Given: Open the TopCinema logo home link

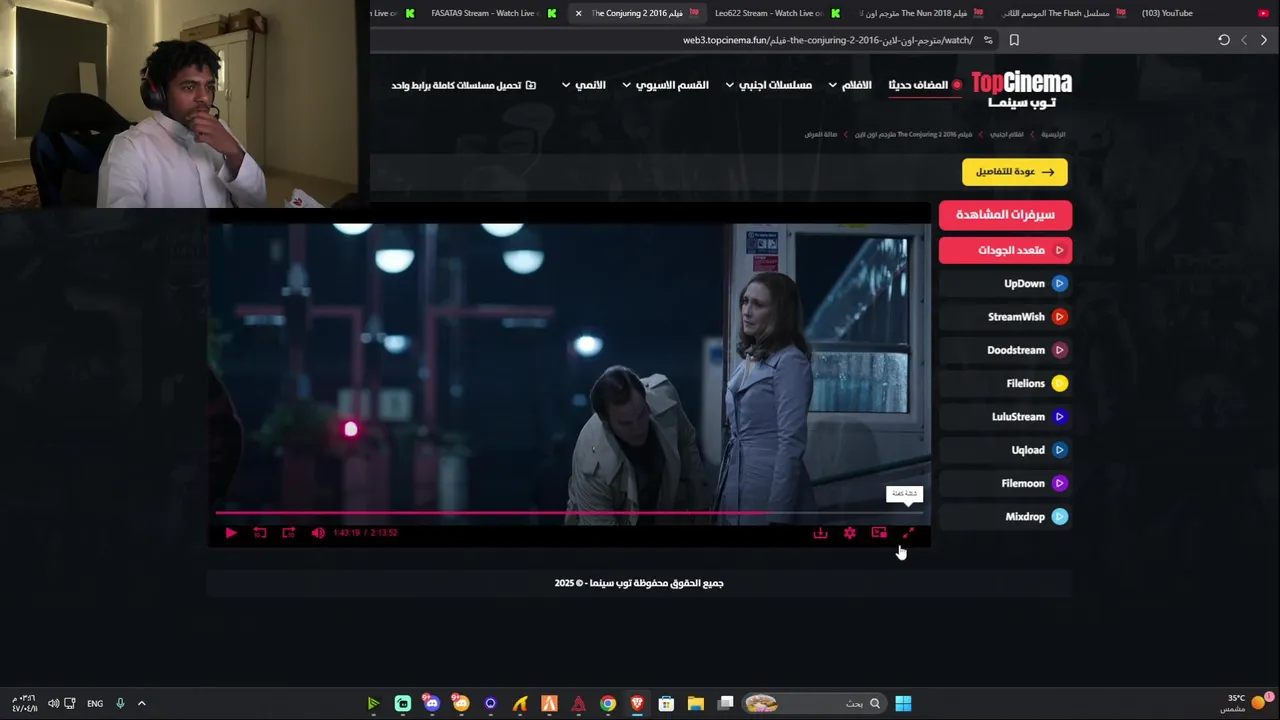Looking at the screenshot, I should point(1021,89).
